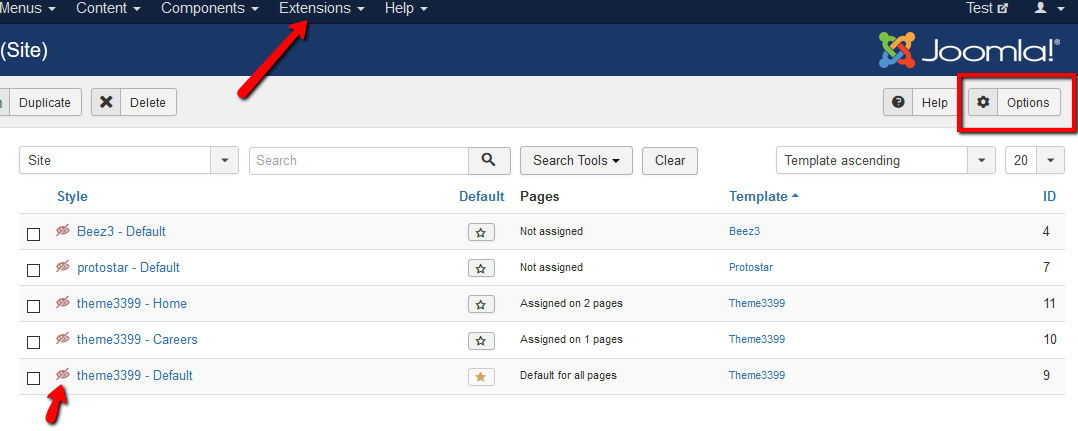
Task: Open the list limit dropdown showing 20
Action: point(1034,160)
